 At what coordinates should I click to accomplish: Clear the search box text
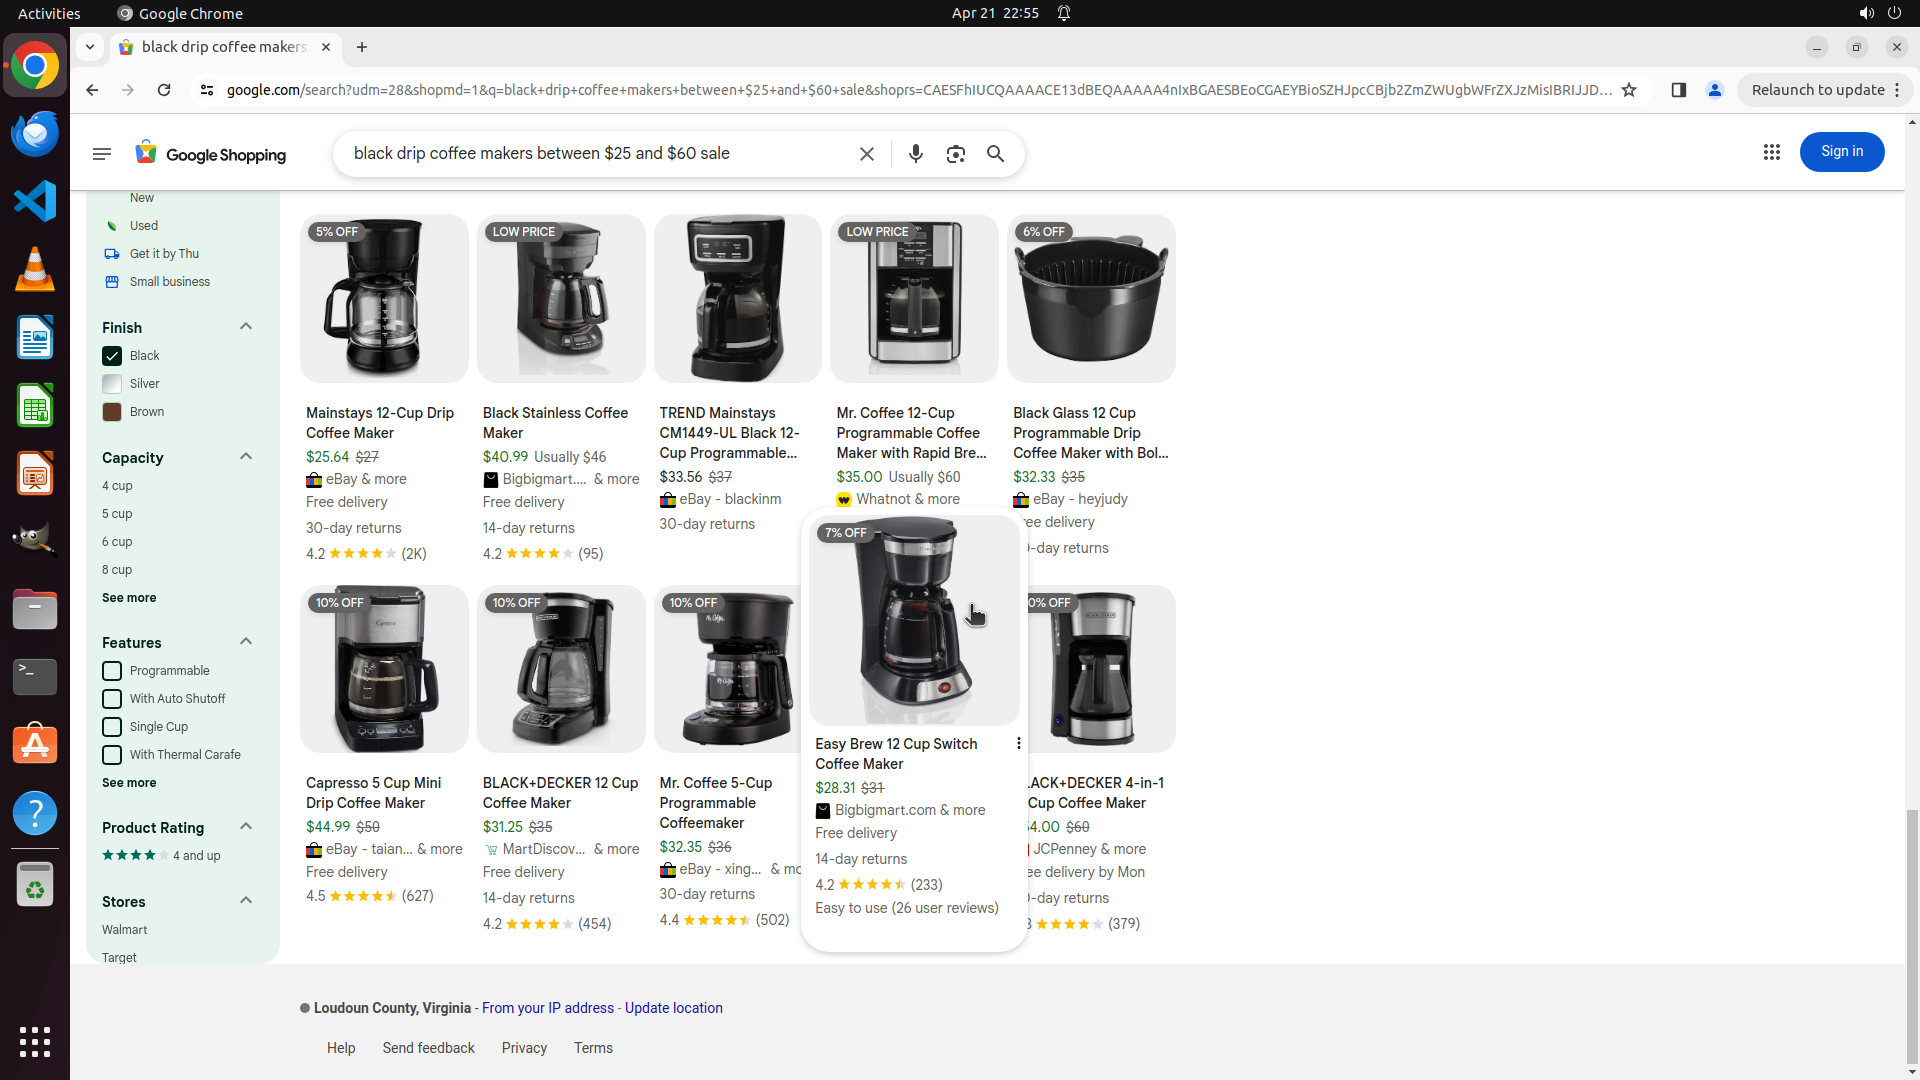click(866, 154)
